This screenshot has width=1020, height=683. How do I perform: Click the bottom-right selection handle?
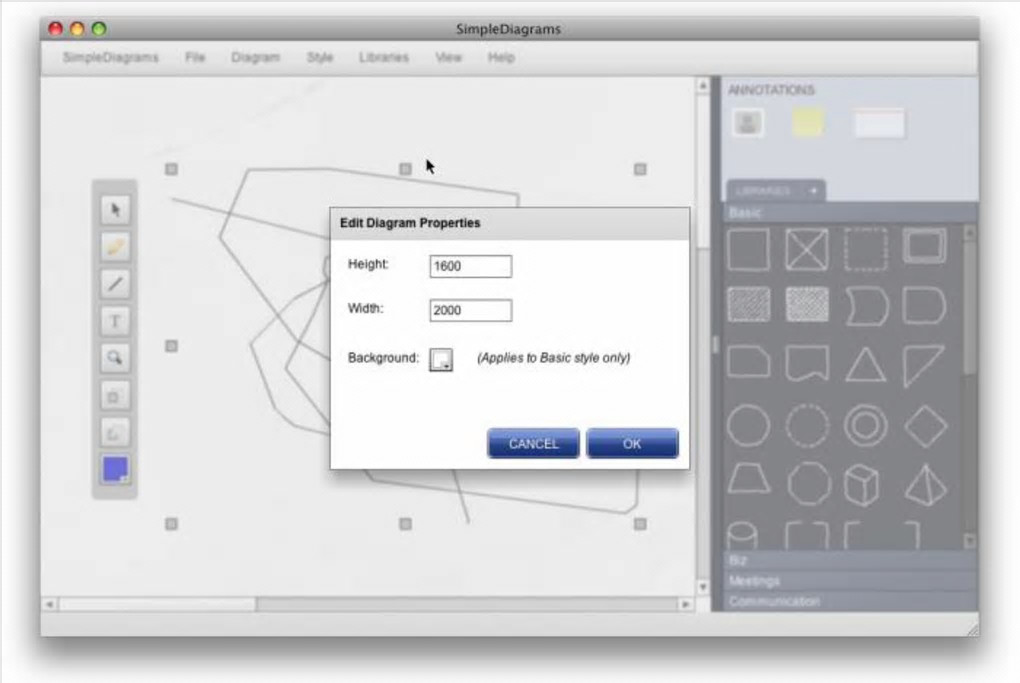point(640,524)
